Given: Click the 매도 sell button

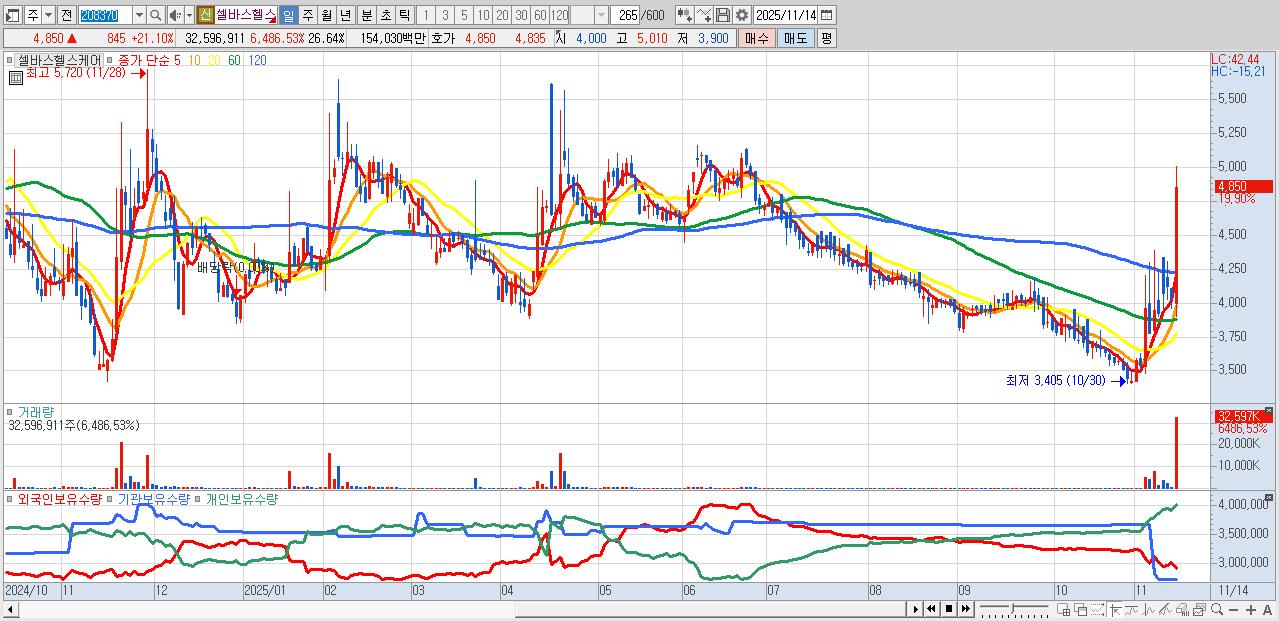Looking at the screenshot, I should [795, 38].
